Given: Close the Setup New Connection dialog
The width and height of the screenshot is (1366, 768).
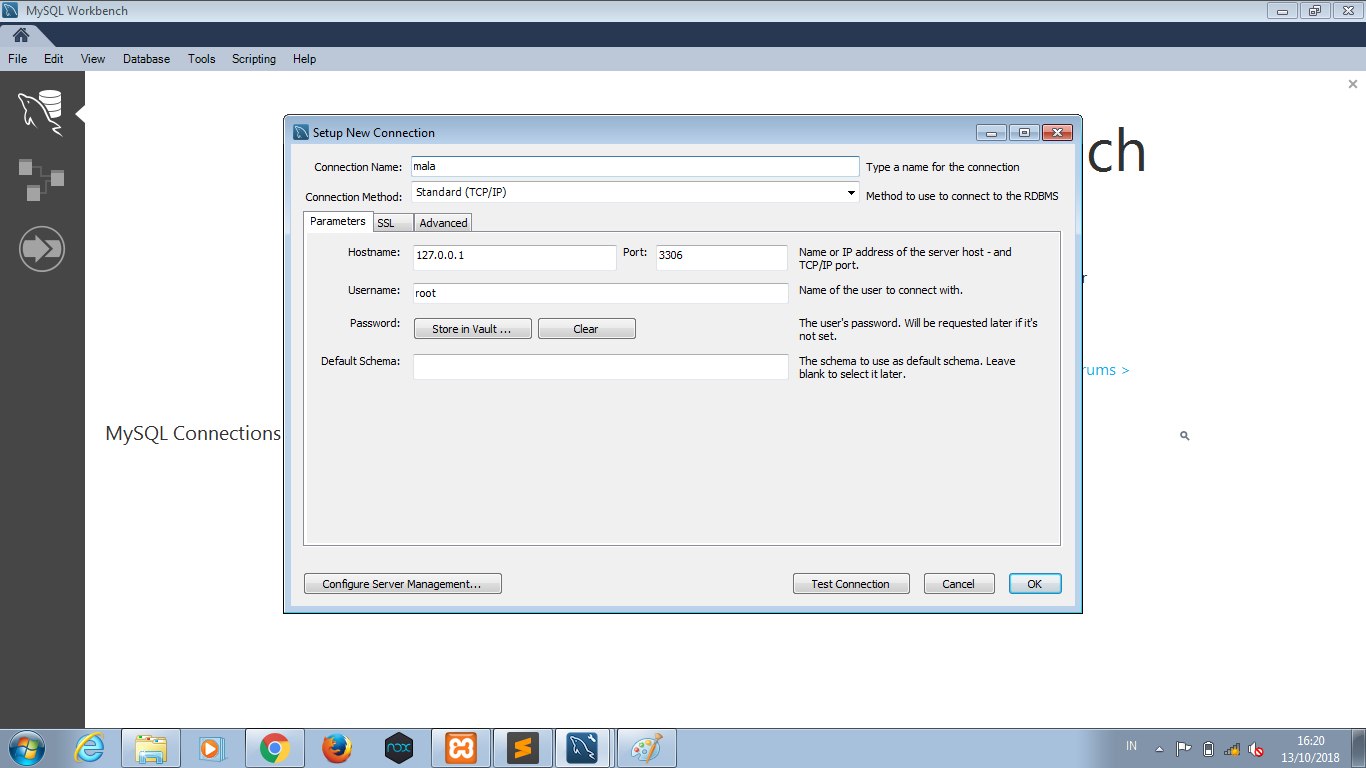Looking at the screenshot, I should 1057,132.
